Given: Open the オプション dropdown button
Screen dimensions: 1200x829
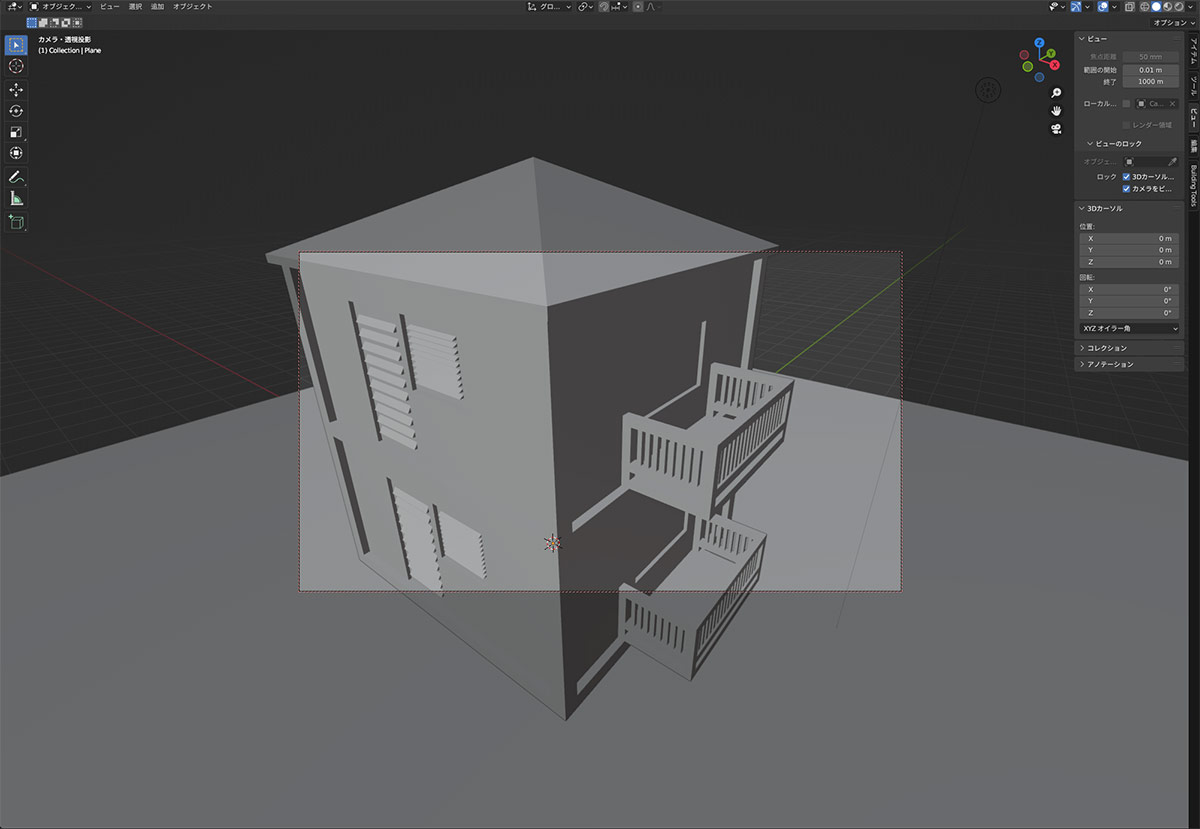Looking at the screenshot, I should coord(1169,22).
